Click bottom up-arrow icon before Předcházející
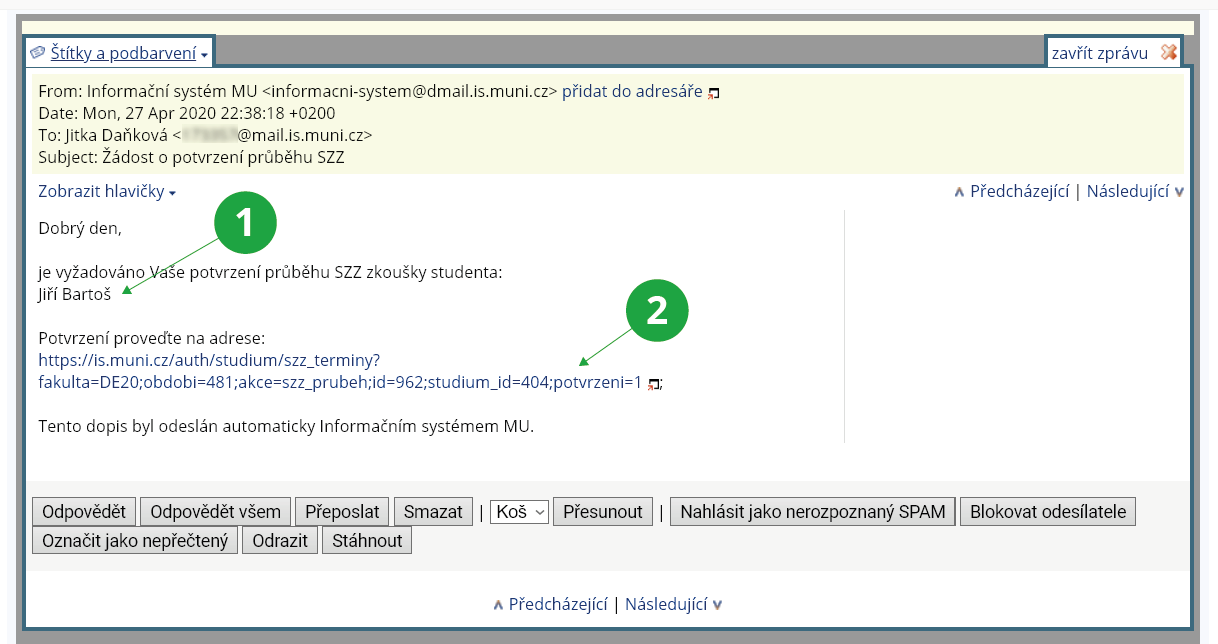 point(498,605)
